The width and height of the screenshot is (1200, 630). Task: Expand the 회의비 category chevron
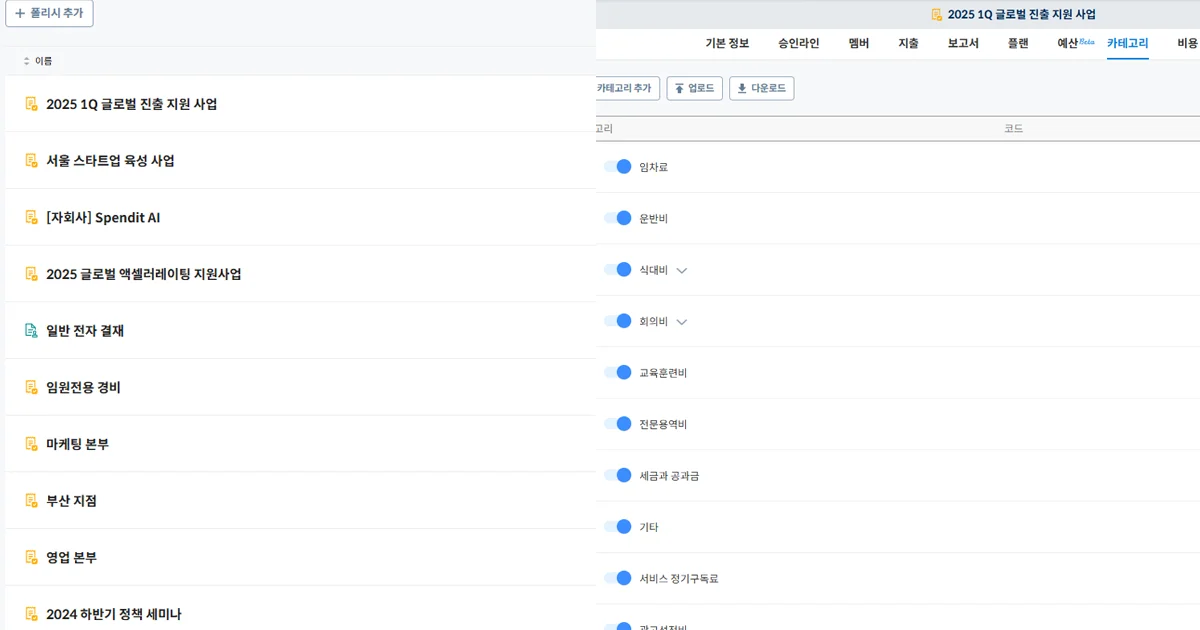point(681,321)
